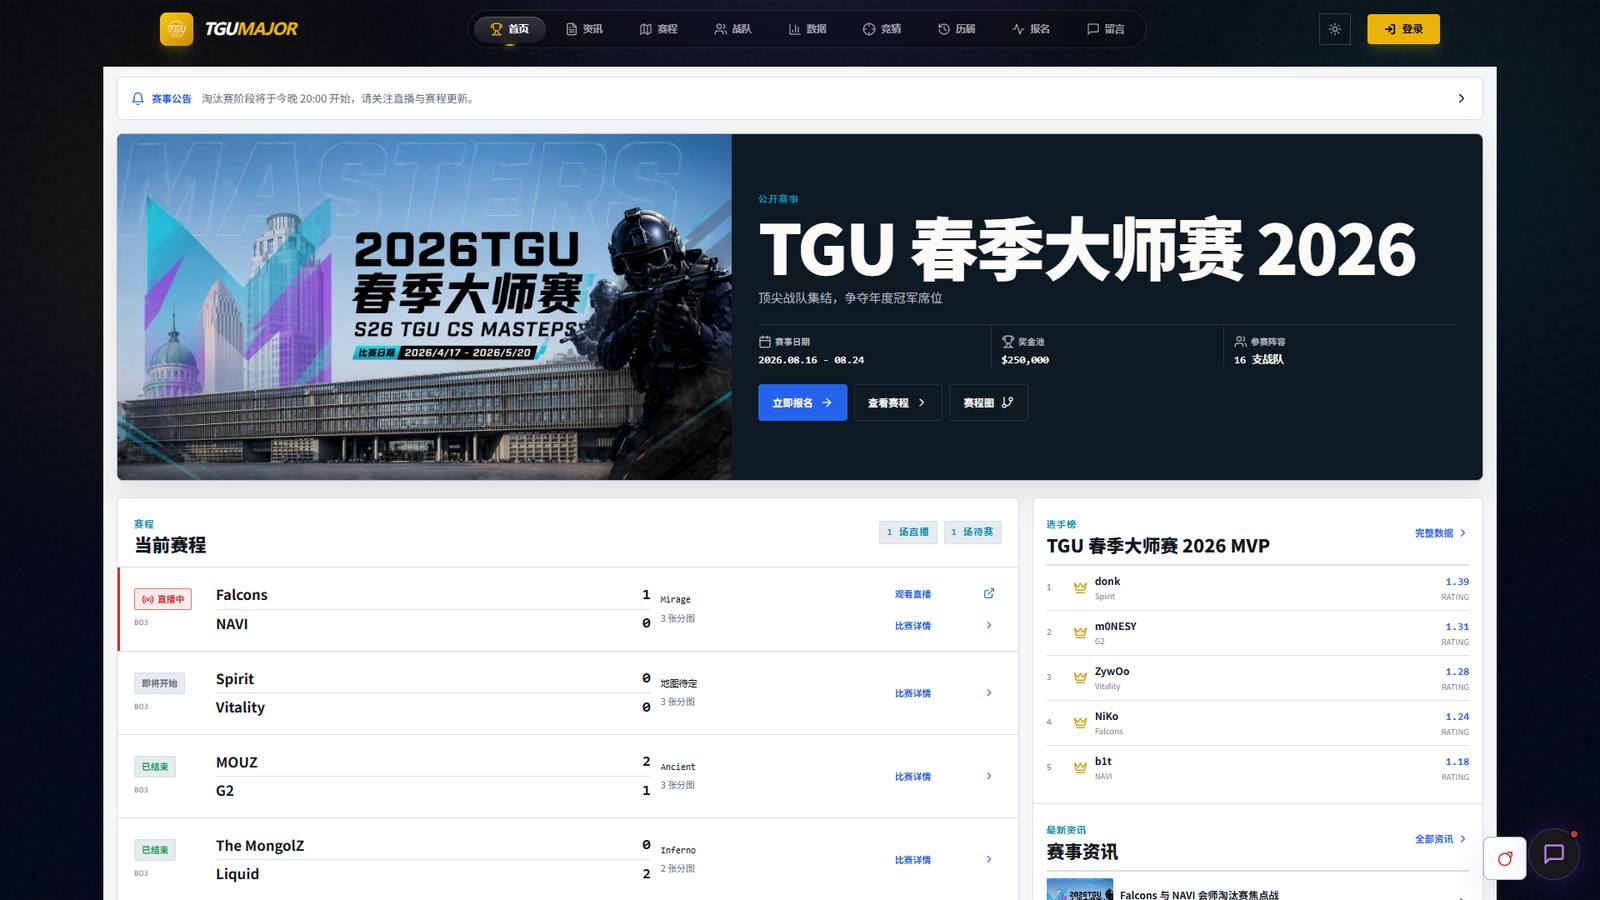The width and height of the screenshot is (1600, 900).
Task: Click the TGU Major logo icon
Action: pos(177,29)
